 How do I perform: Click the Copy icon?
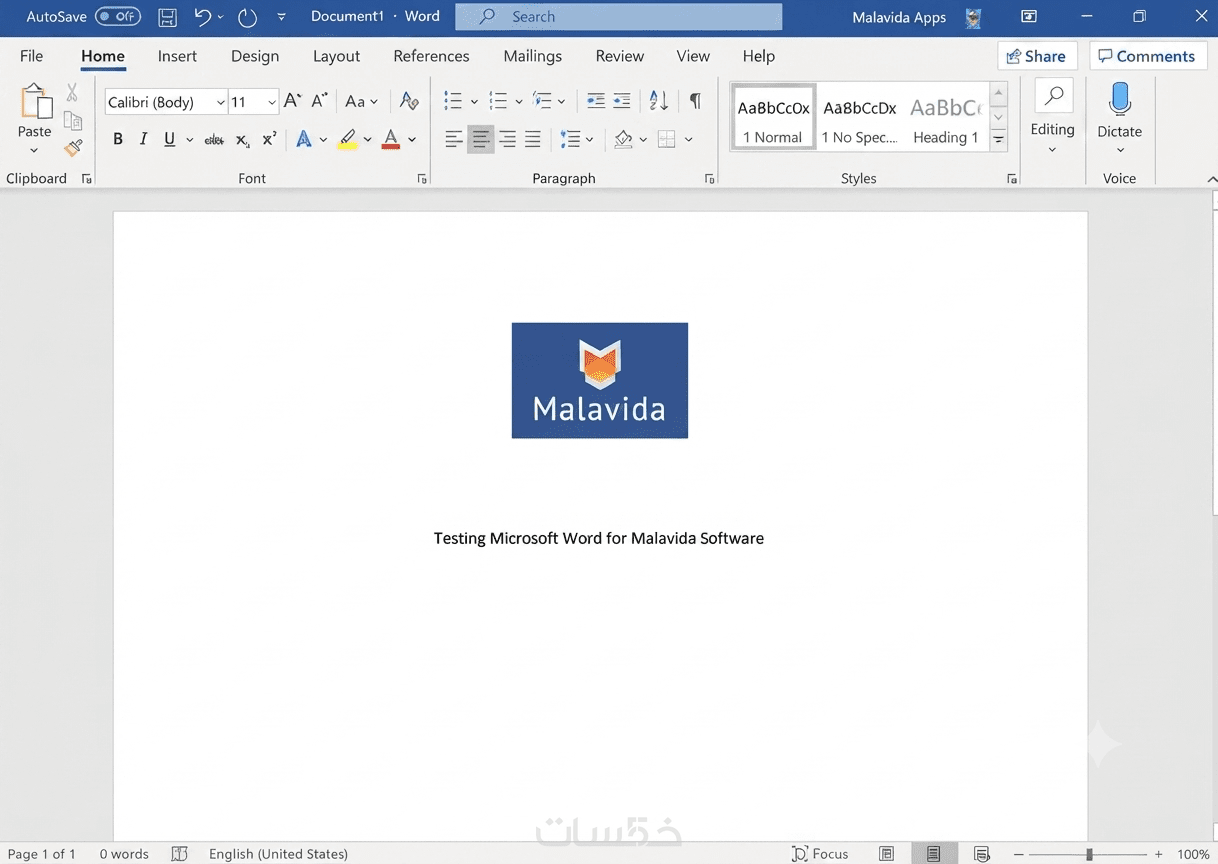click(x=72, y=121)
